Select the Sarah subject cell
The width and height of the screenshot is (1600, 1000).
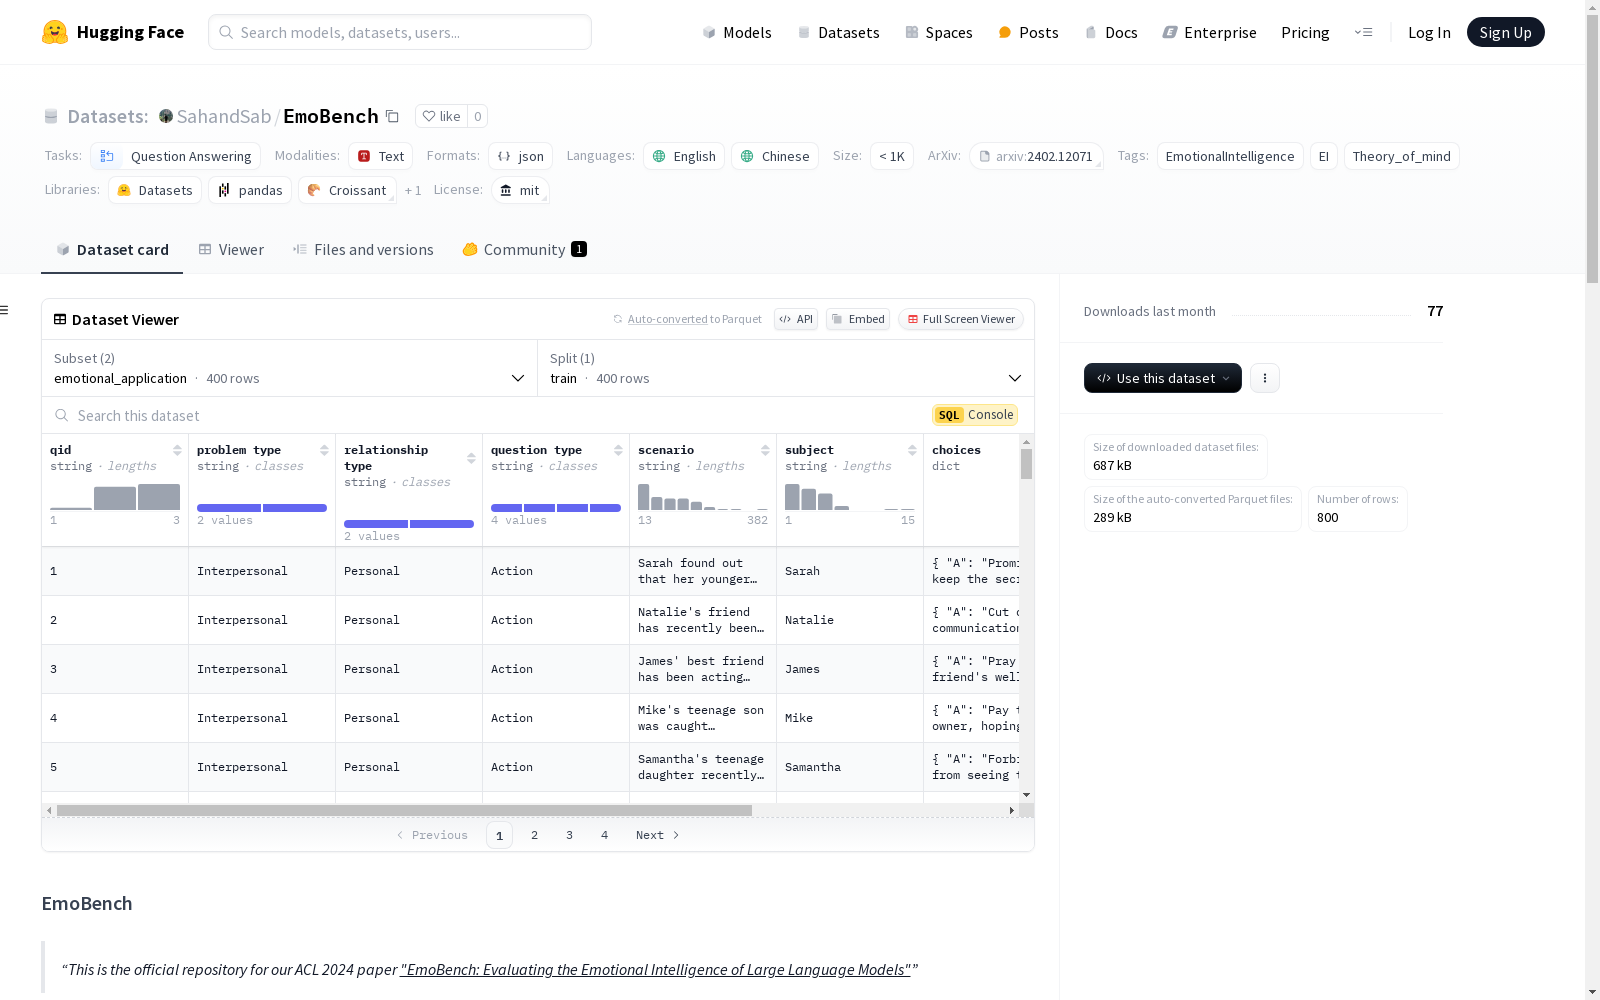point(850,571)
